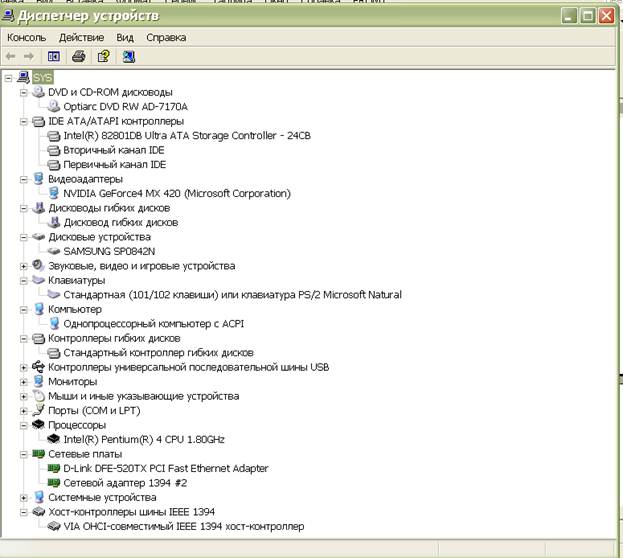Close the Диспетчер устройств window
The width and height of the screenshot is (623, 558).
point(606,16)
